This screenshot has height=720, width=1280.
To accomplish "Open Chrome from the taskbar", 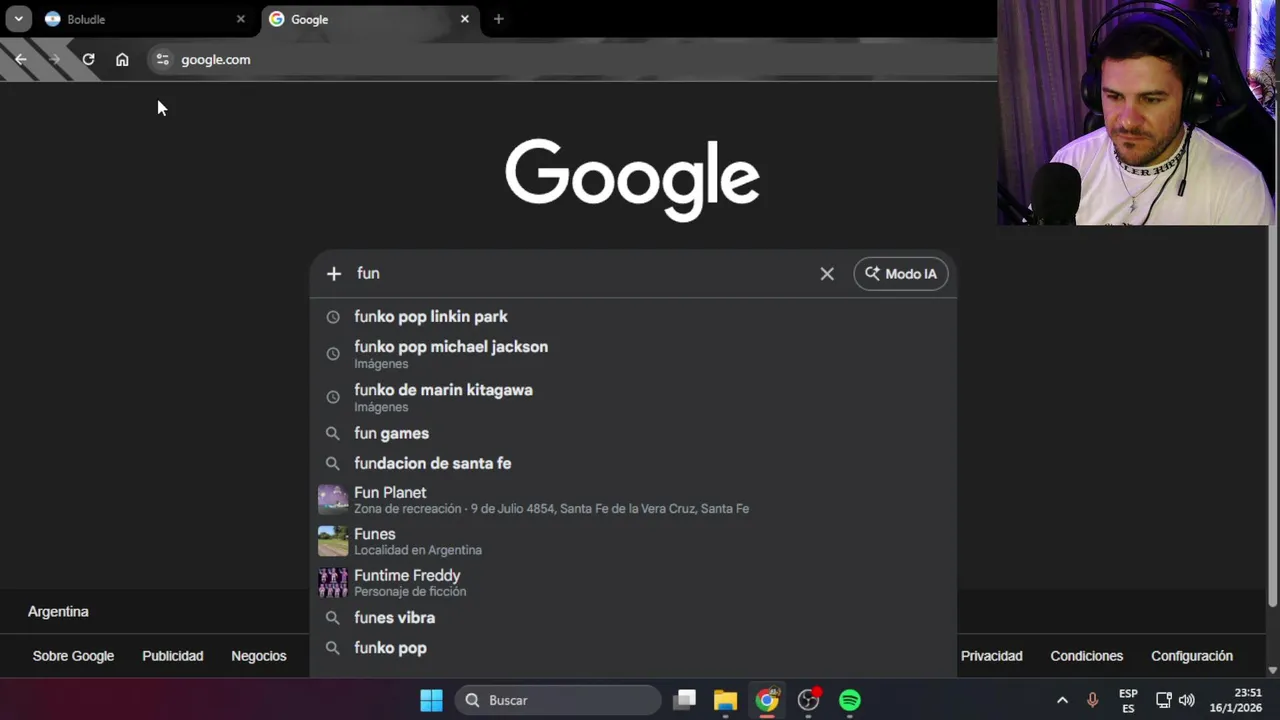I will tap(767, 700).
